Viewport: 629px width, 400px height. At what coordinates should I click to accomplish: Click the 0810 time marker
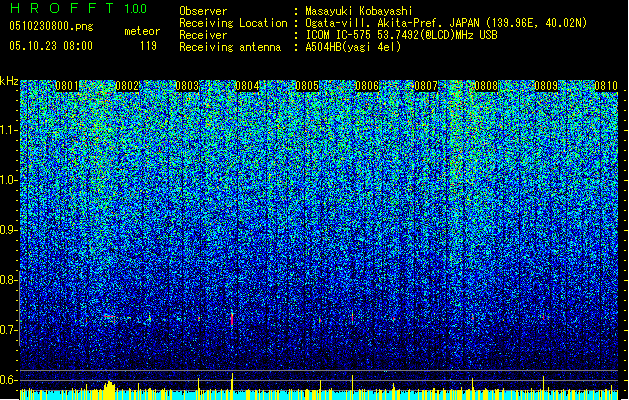[x=606, y=86]
